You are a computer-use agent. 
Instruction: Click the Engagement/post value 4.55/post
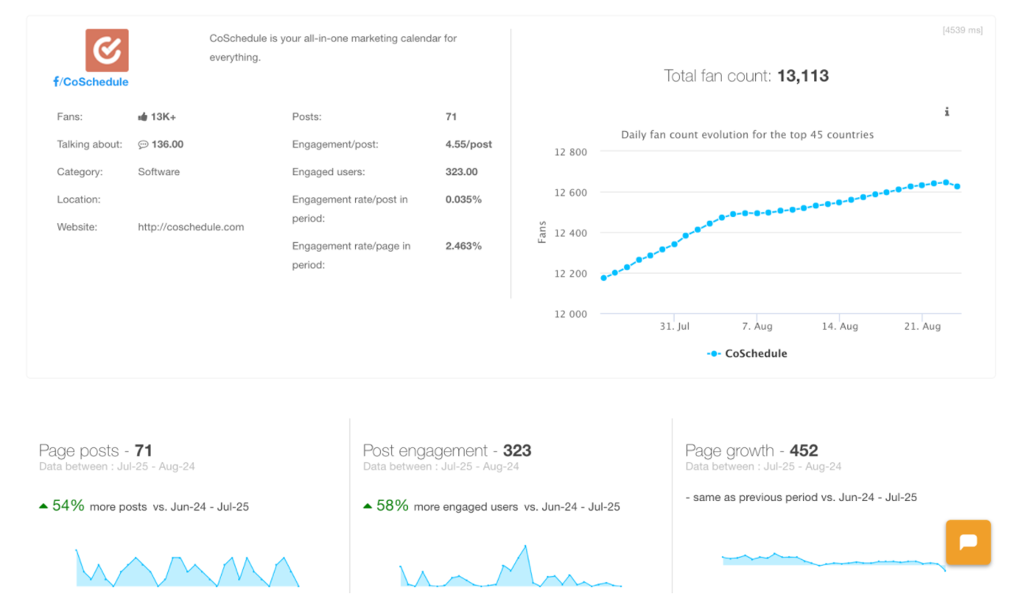469,144
